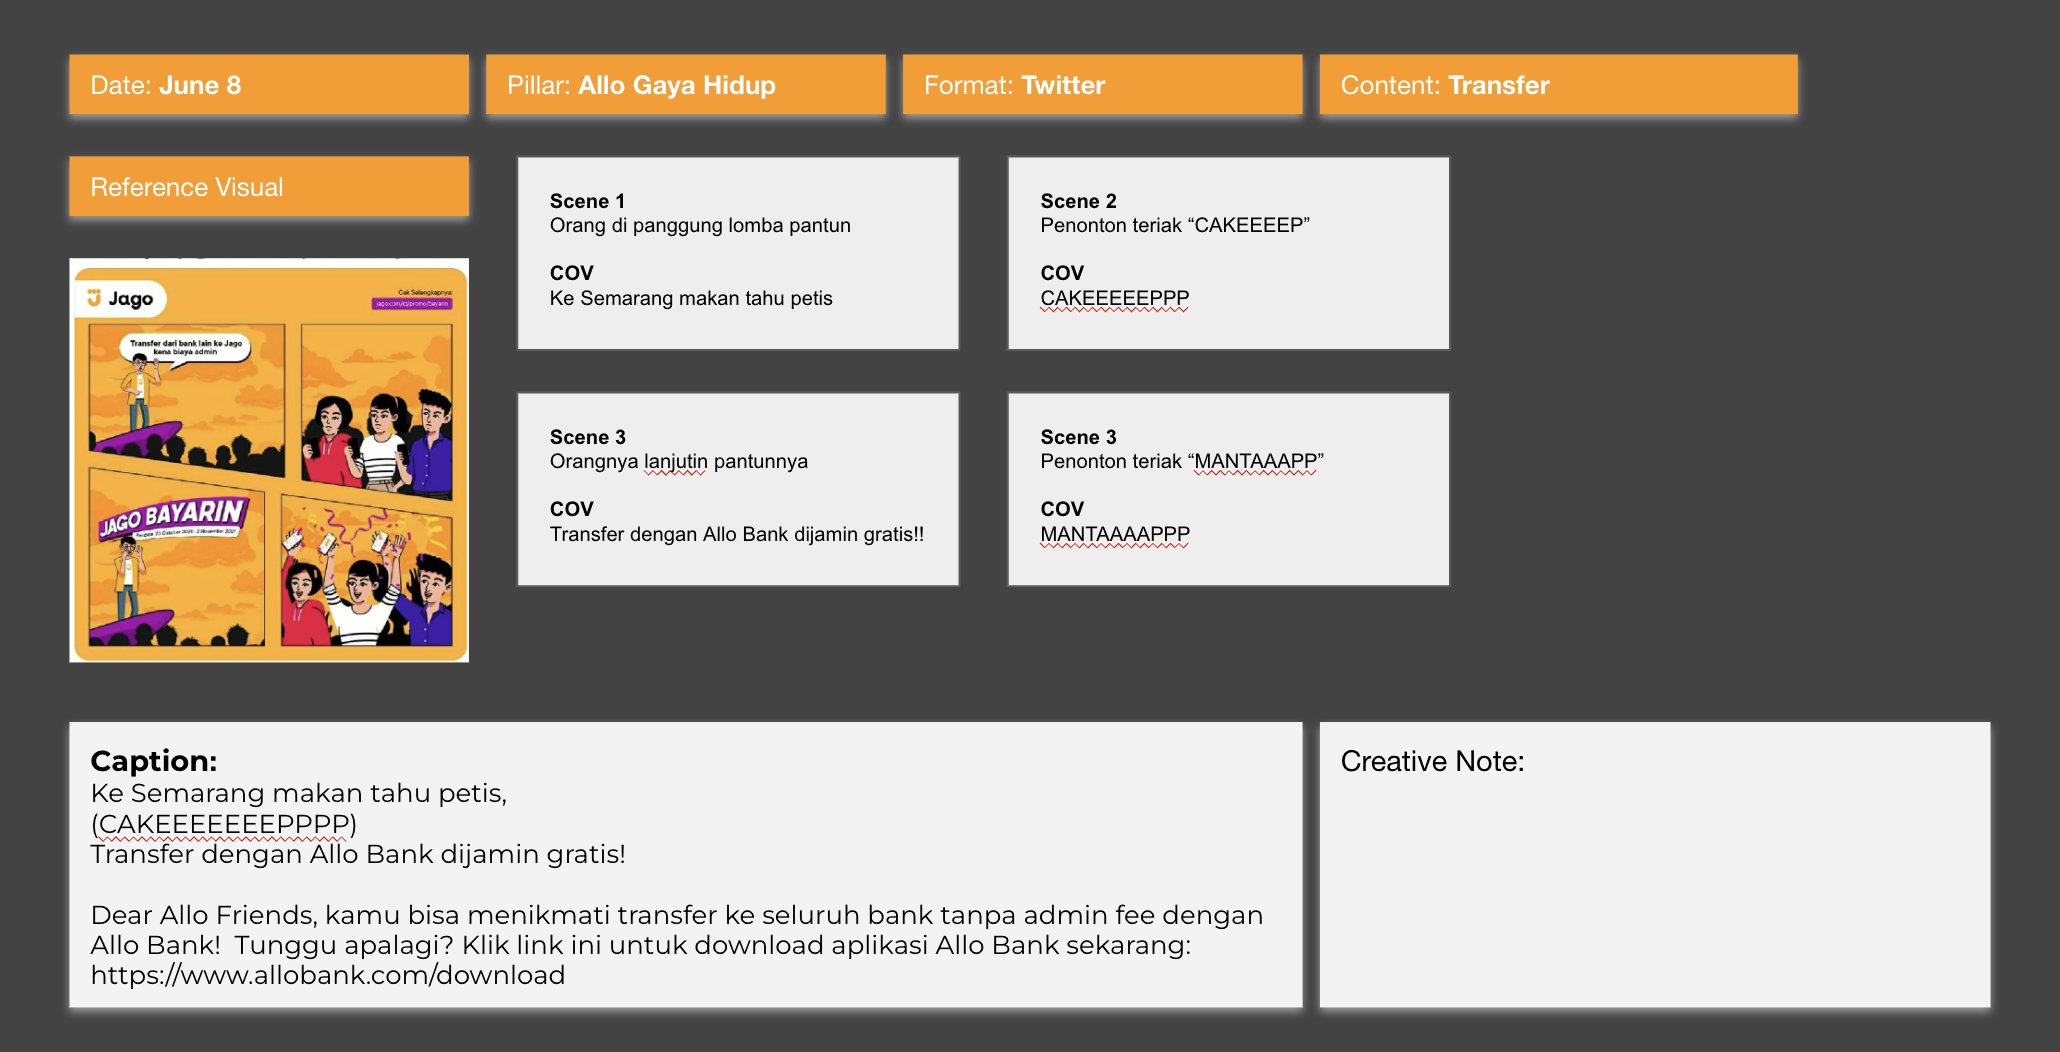
Task: Click "Penonton teriak “MANTAAAPP”" line
Action: pos(1182,461)
